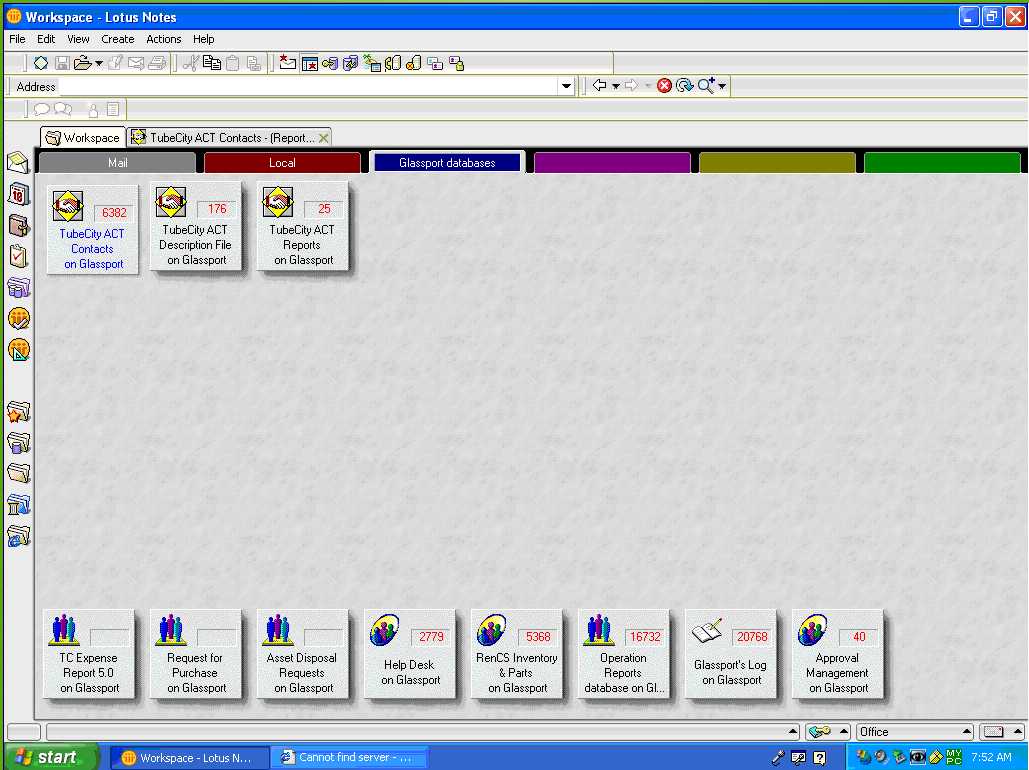This screenshot has width=1029, height=770.
Task: Open the View menu
Action: point(78,39)
